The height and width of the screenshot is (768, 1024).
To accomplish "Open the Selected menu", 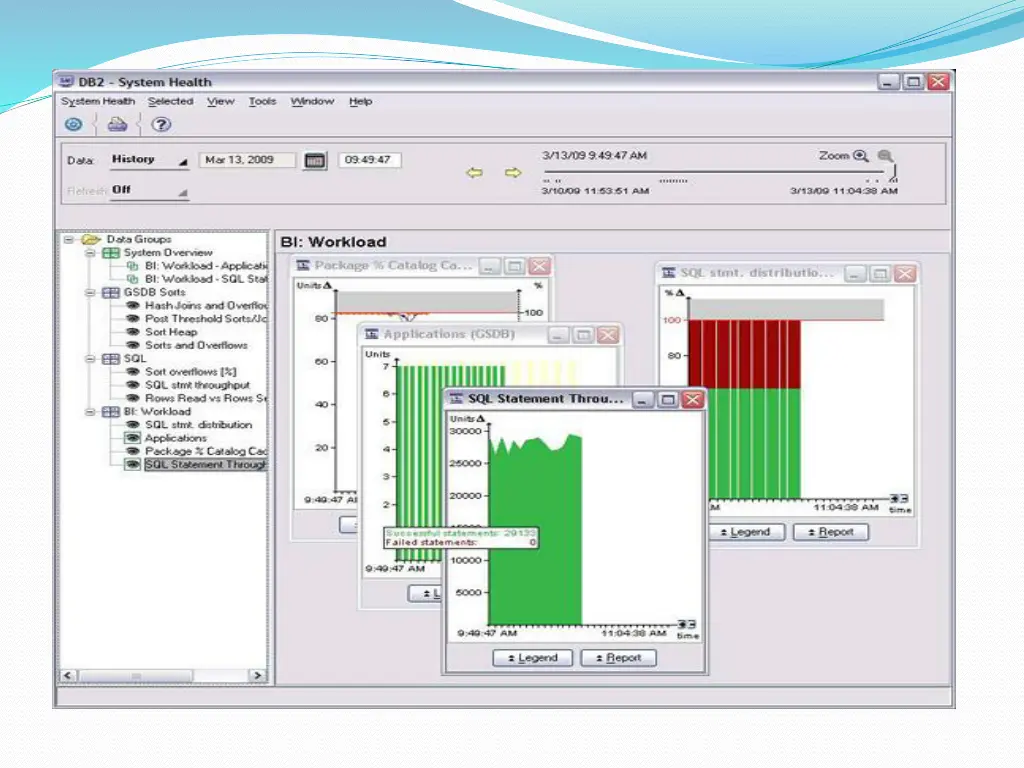I will [x=170, y=101].
